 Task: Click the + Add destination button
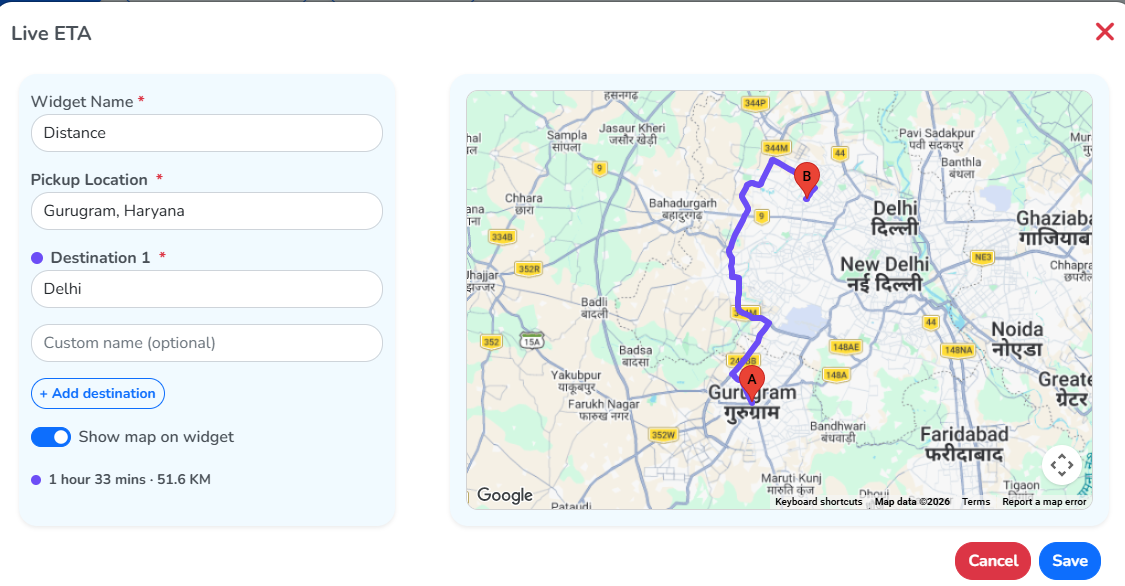[x=98, y=393]
